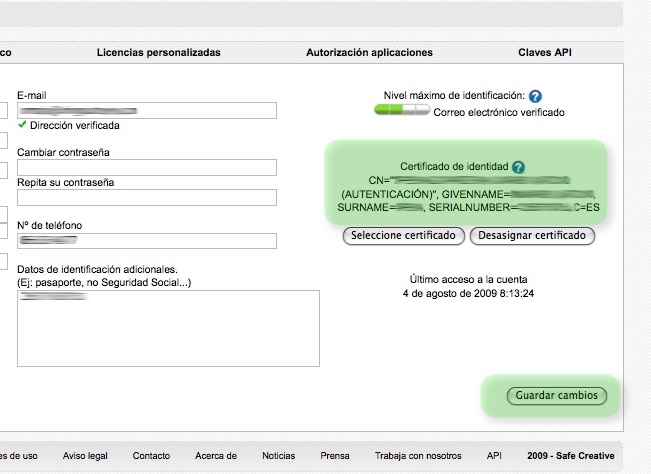The height and width of the screenshot is (474, 651).
Task: Open the Noticias footer link
Action: pyautogui.click(x=279, y=455)
